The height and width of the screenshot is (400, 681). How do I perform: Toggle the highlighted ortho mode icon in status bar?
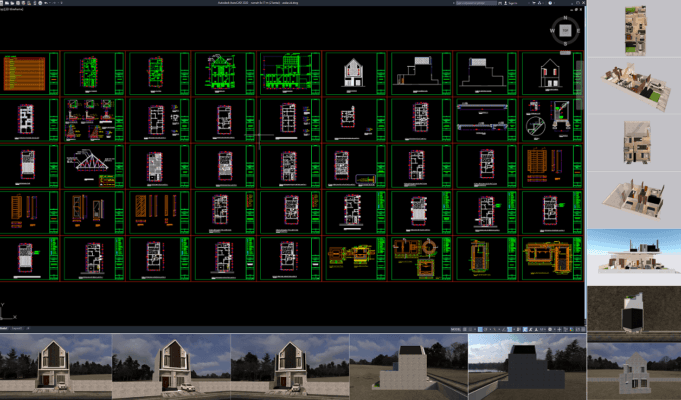pyautogui.click(x=480, y=329)
